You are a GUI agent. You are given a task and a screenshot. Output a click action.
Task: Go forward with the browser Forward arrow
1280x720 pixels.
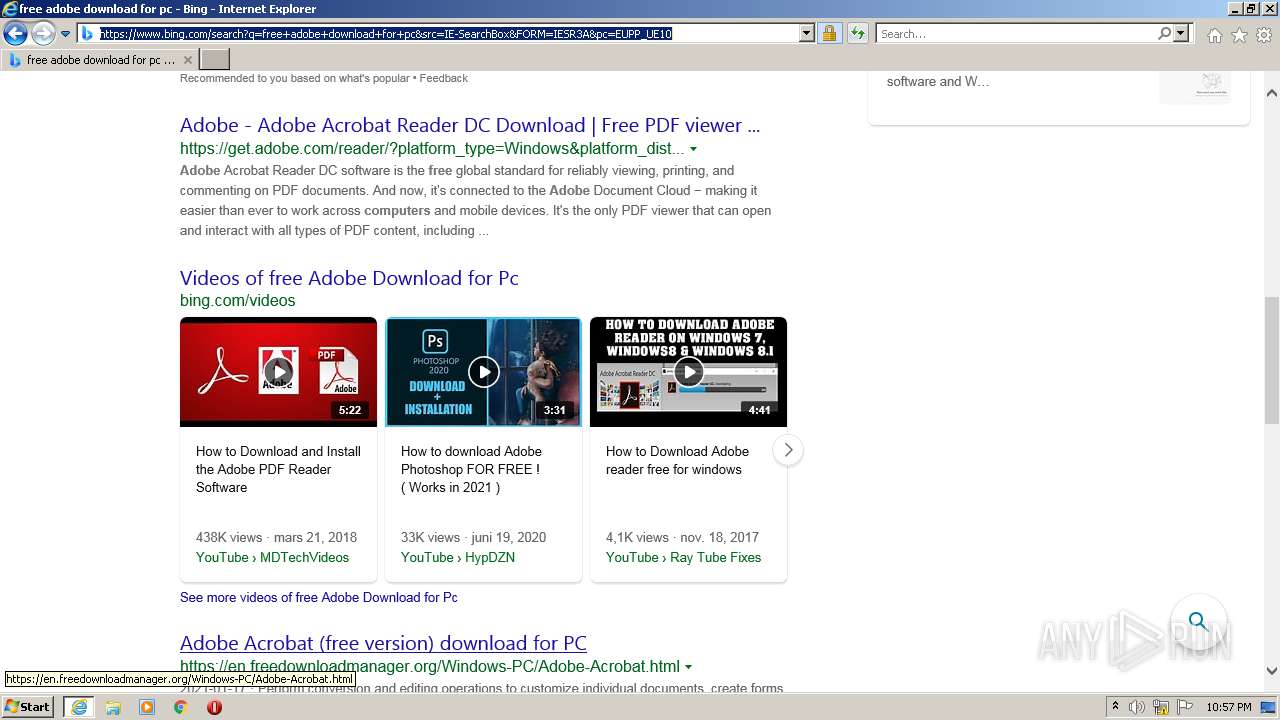pos(43,34)
